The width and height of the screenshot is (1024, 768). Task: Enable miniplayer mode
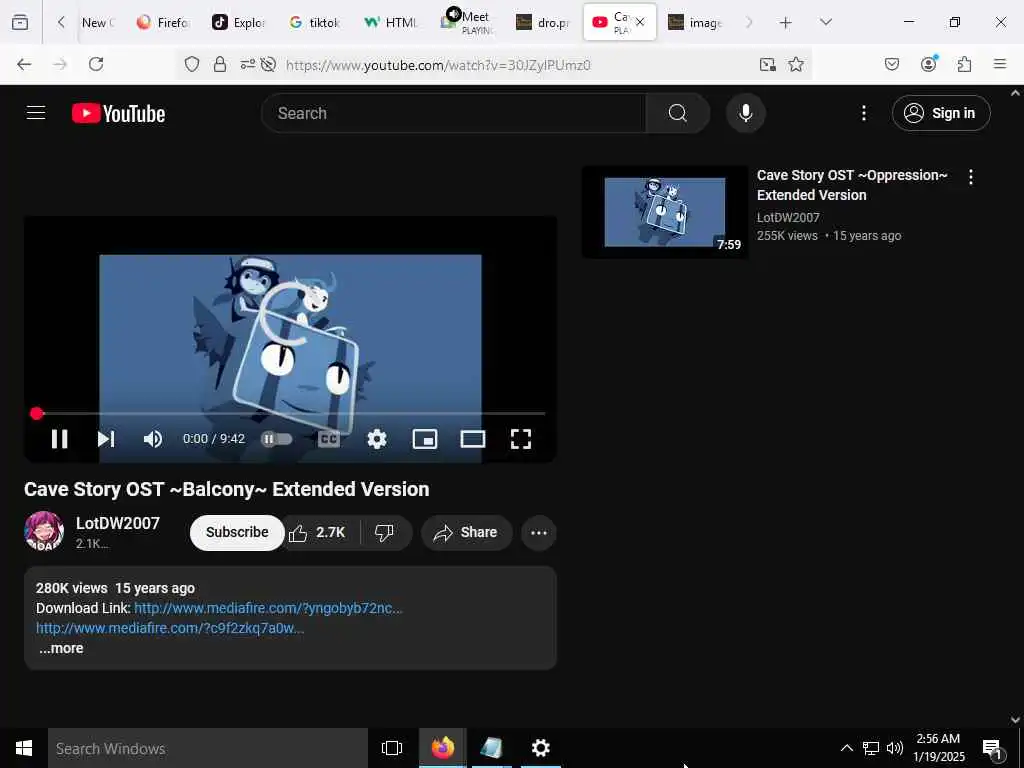tap(425, 439)
